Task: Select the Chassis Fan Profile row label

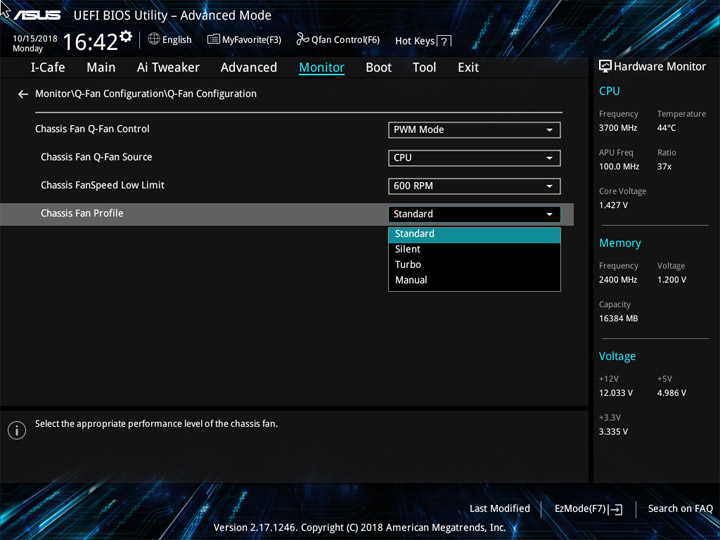Action: pos(82,214)
